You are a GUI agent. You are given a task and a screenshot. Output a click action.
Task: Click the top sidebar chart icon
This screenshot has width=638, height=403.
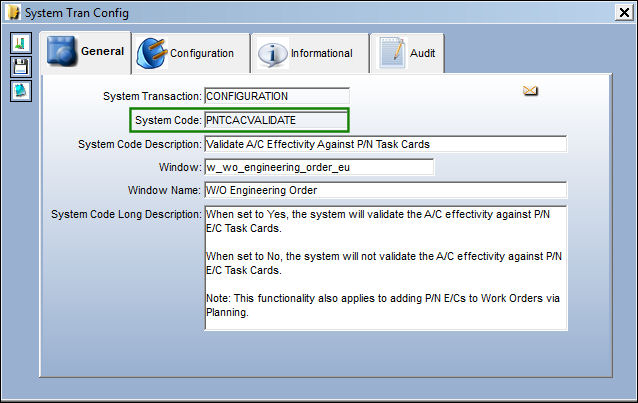click(x=21, y=43)
